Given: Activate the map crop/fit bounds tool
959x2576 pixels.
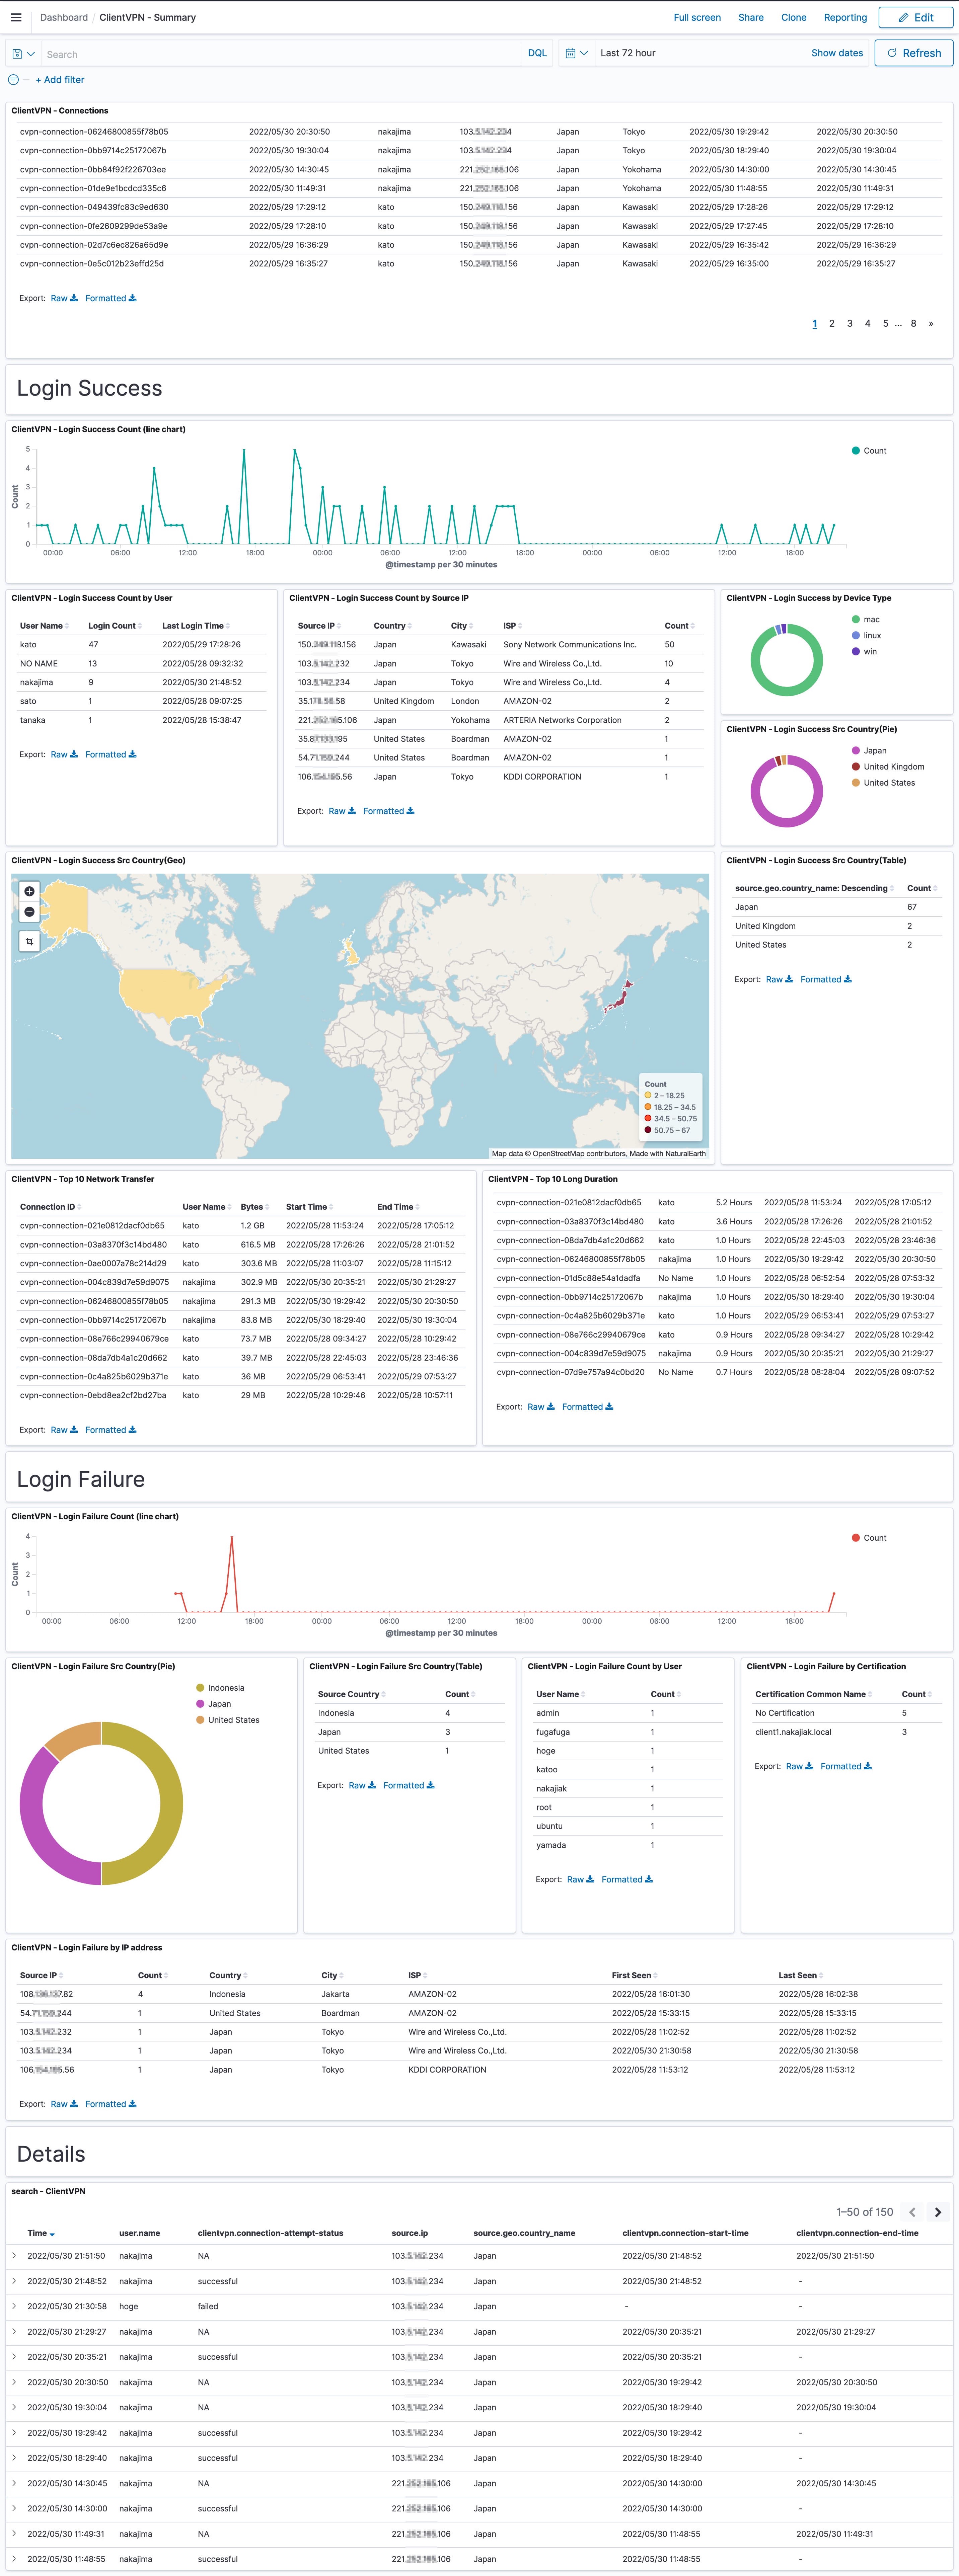Looking at the screenshot, I should click(29, 941).
